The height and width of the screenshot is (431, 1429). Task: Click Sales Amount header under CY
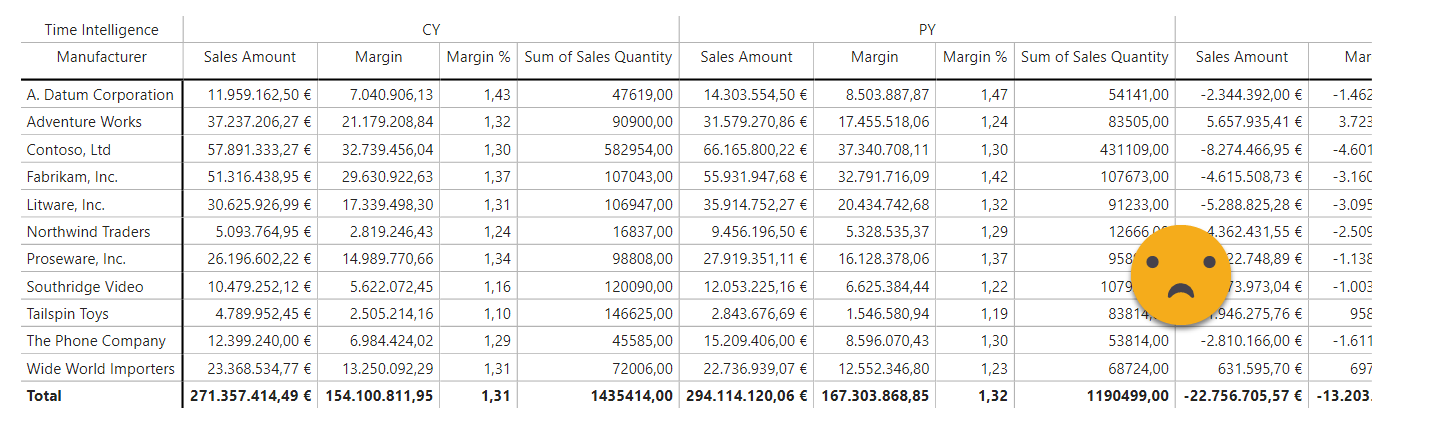[x=250, y=57]
